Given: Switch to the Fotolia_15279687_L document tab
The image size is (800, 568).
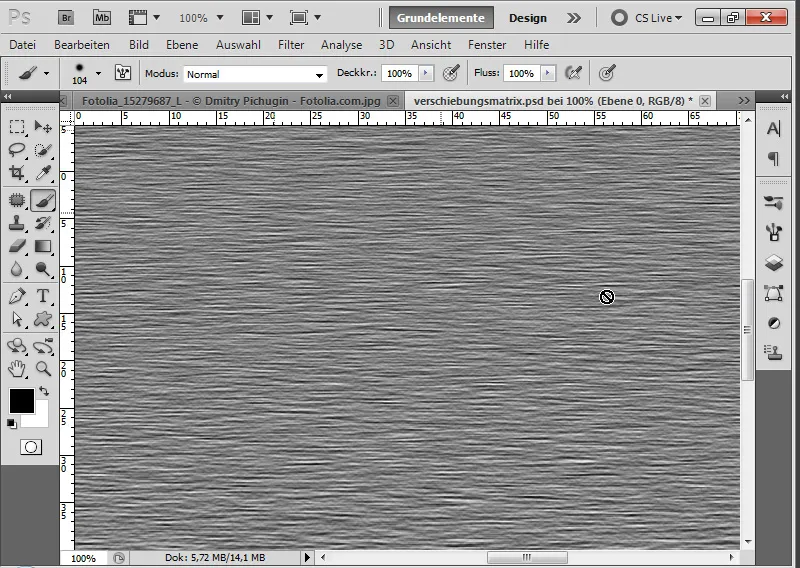Looking at the screenshot, I should coord(231,101).
